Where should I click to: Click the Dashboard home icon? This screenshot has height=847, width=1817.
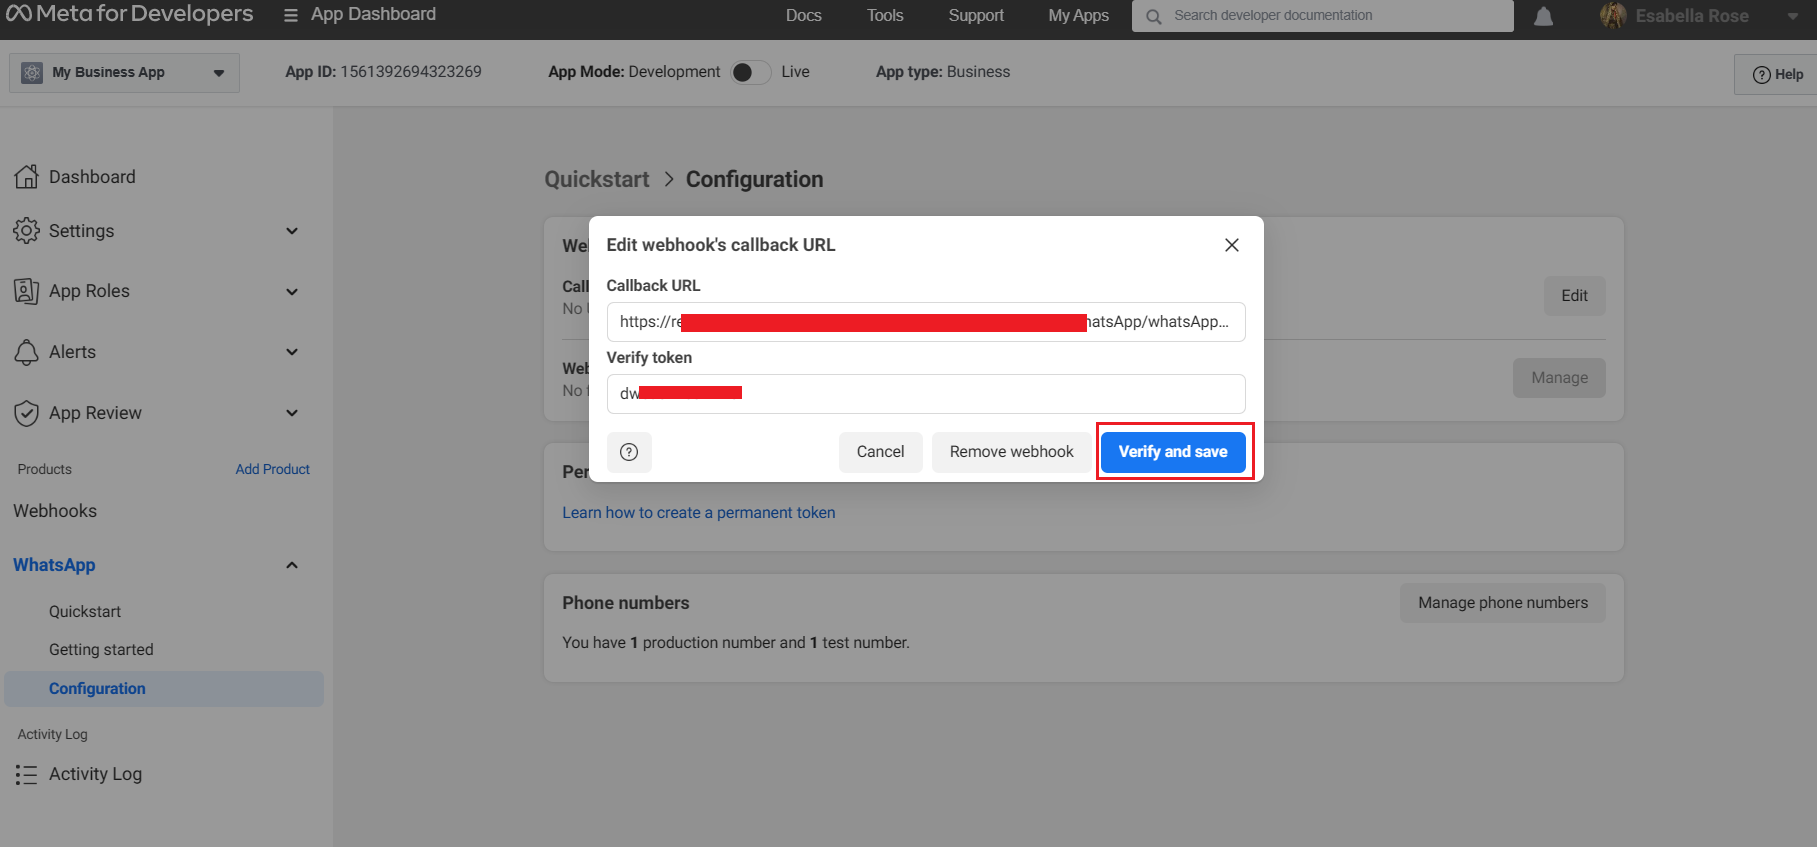click(27, 176)
